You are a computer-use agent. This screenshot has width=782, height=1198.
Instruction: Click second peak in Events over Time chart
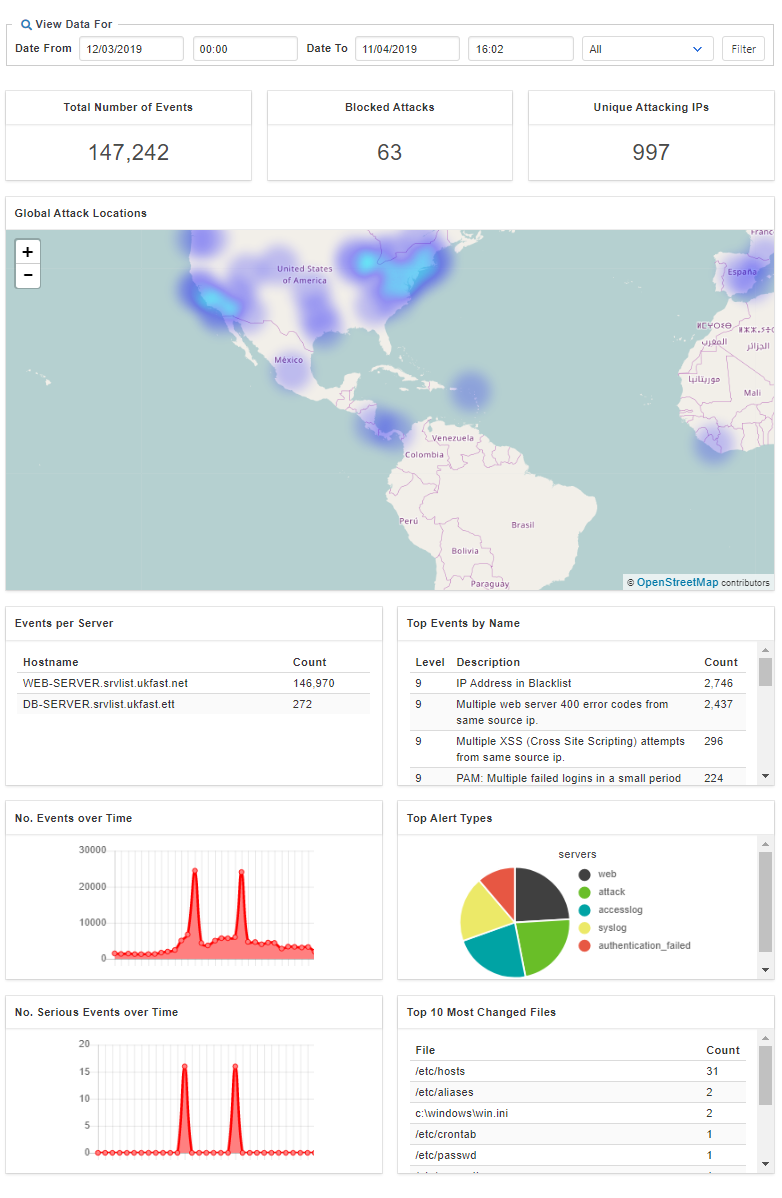click(x=241, y=872)
